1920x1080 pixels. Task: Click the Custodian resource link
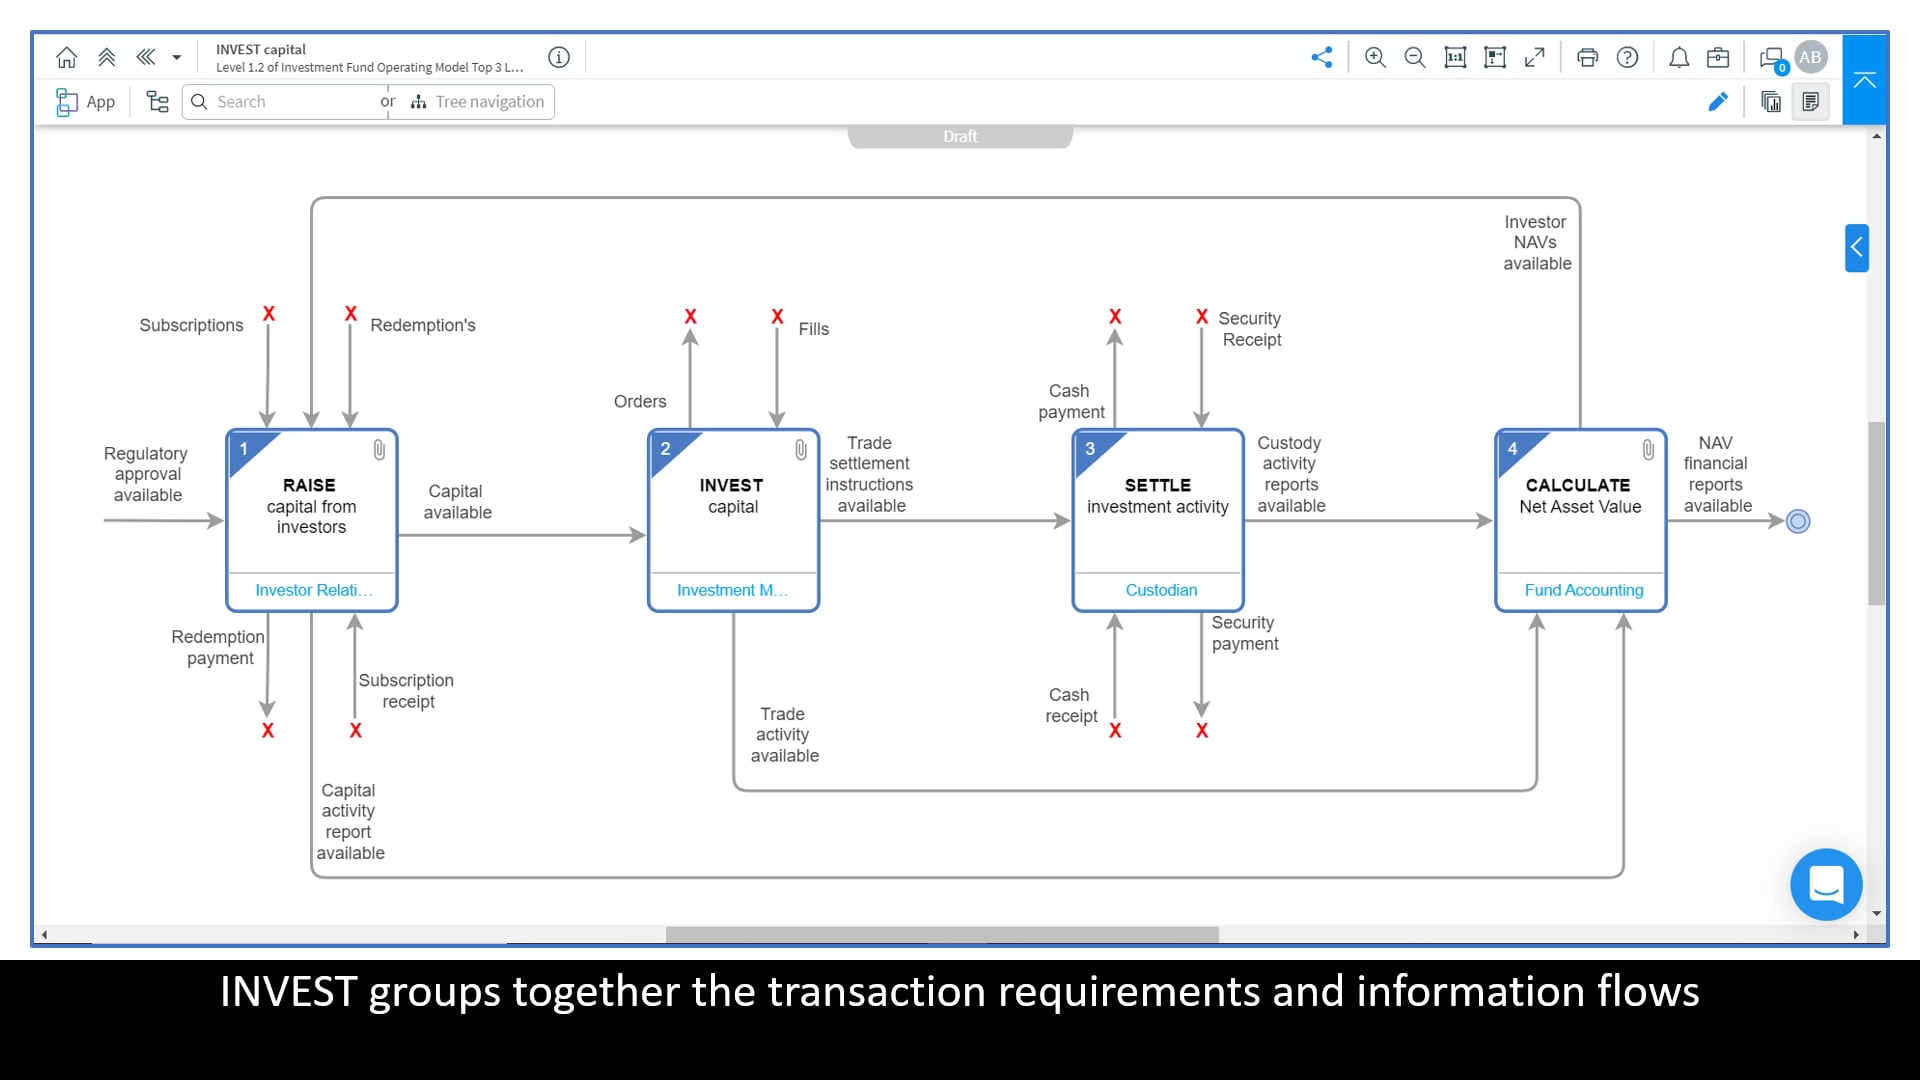pyautogui.click(x=1161, y=590)
